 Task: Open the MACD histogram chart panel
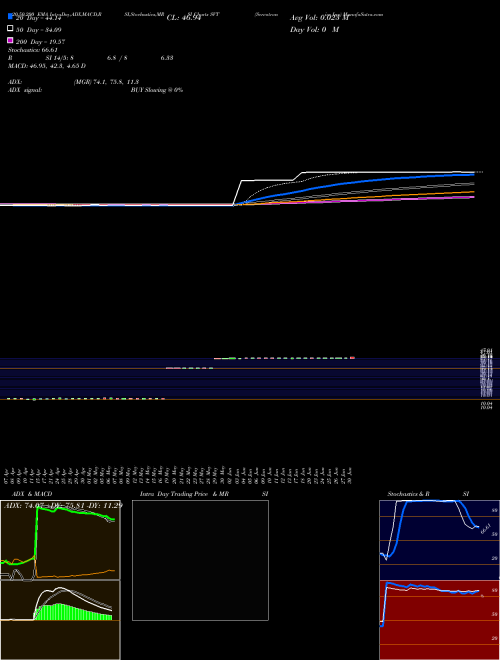tap(60, 620)
